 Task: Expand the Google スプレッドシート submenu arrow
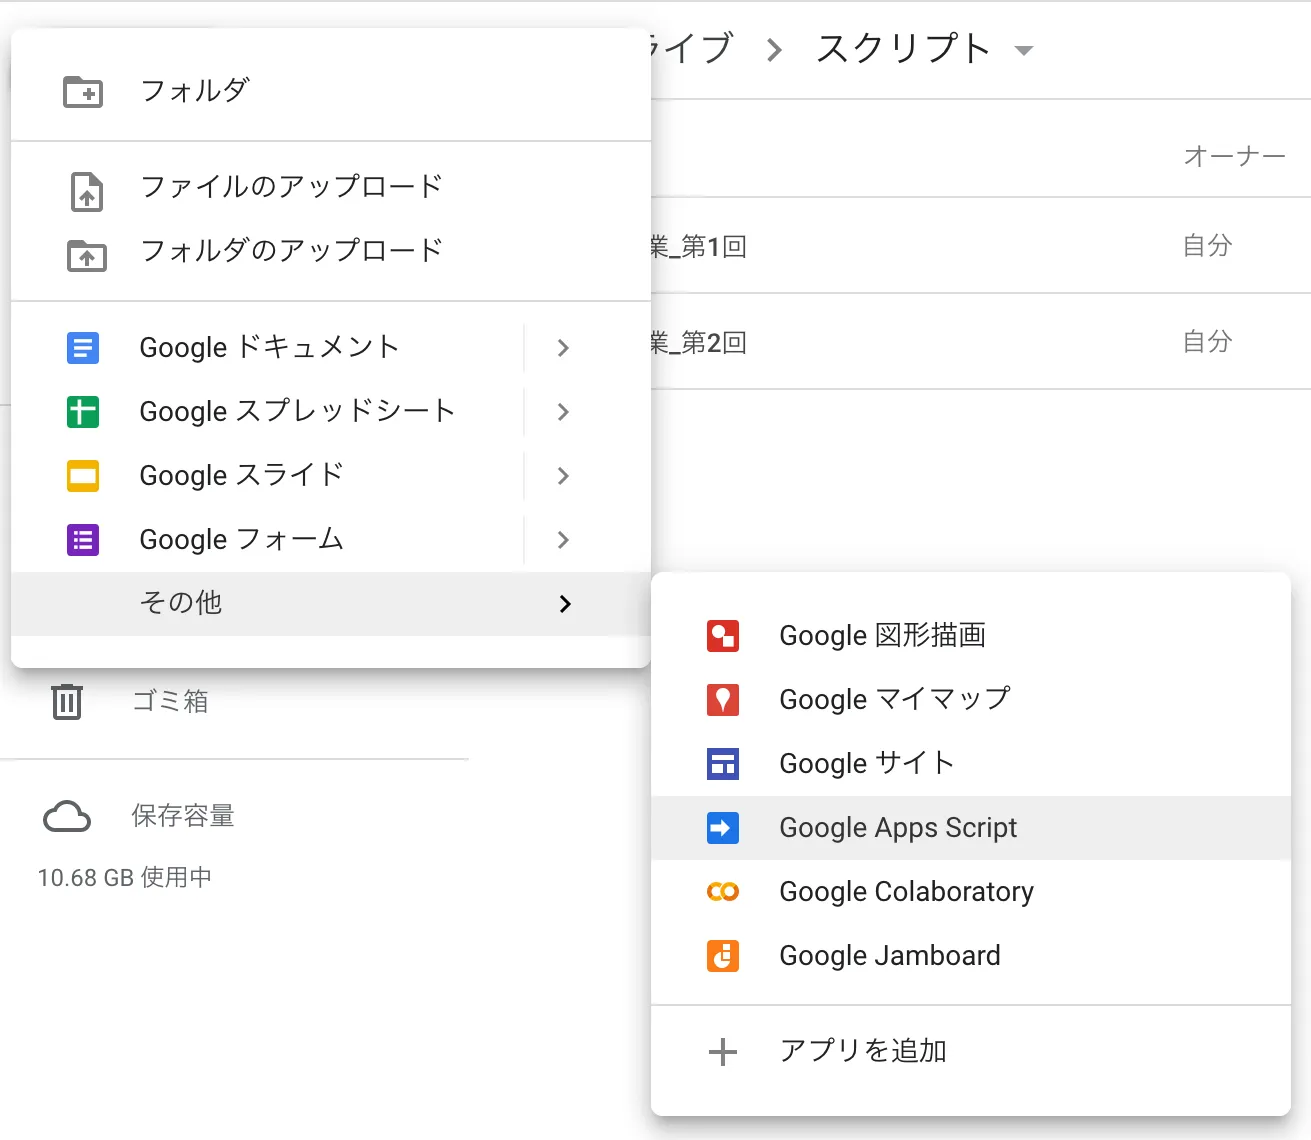(563, 412)
